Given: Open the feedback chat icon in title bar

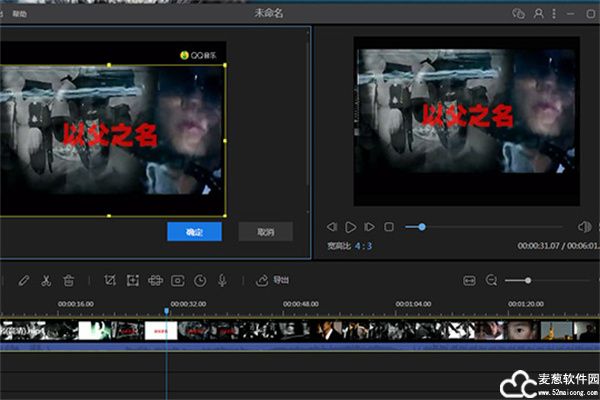Looking at the screenshot, I should (518, 14).
